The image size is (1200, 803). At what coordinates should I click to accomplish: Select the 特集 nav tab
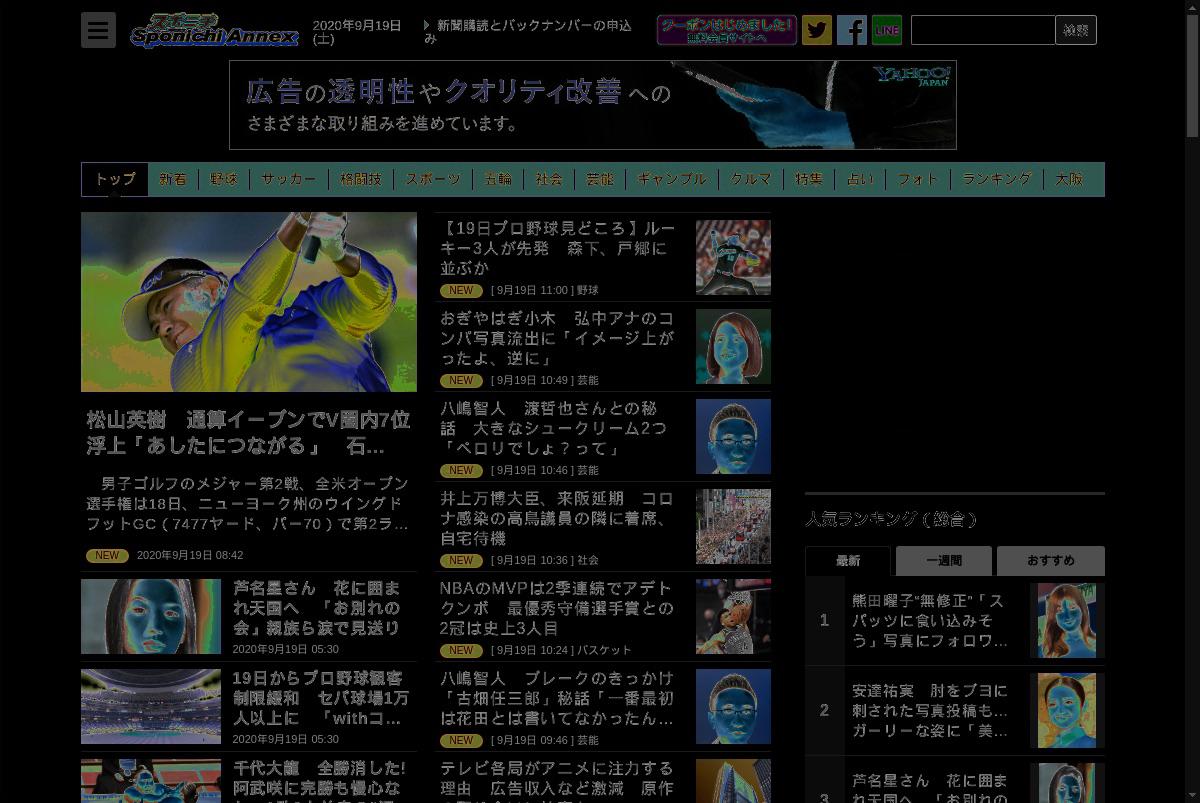809,179
